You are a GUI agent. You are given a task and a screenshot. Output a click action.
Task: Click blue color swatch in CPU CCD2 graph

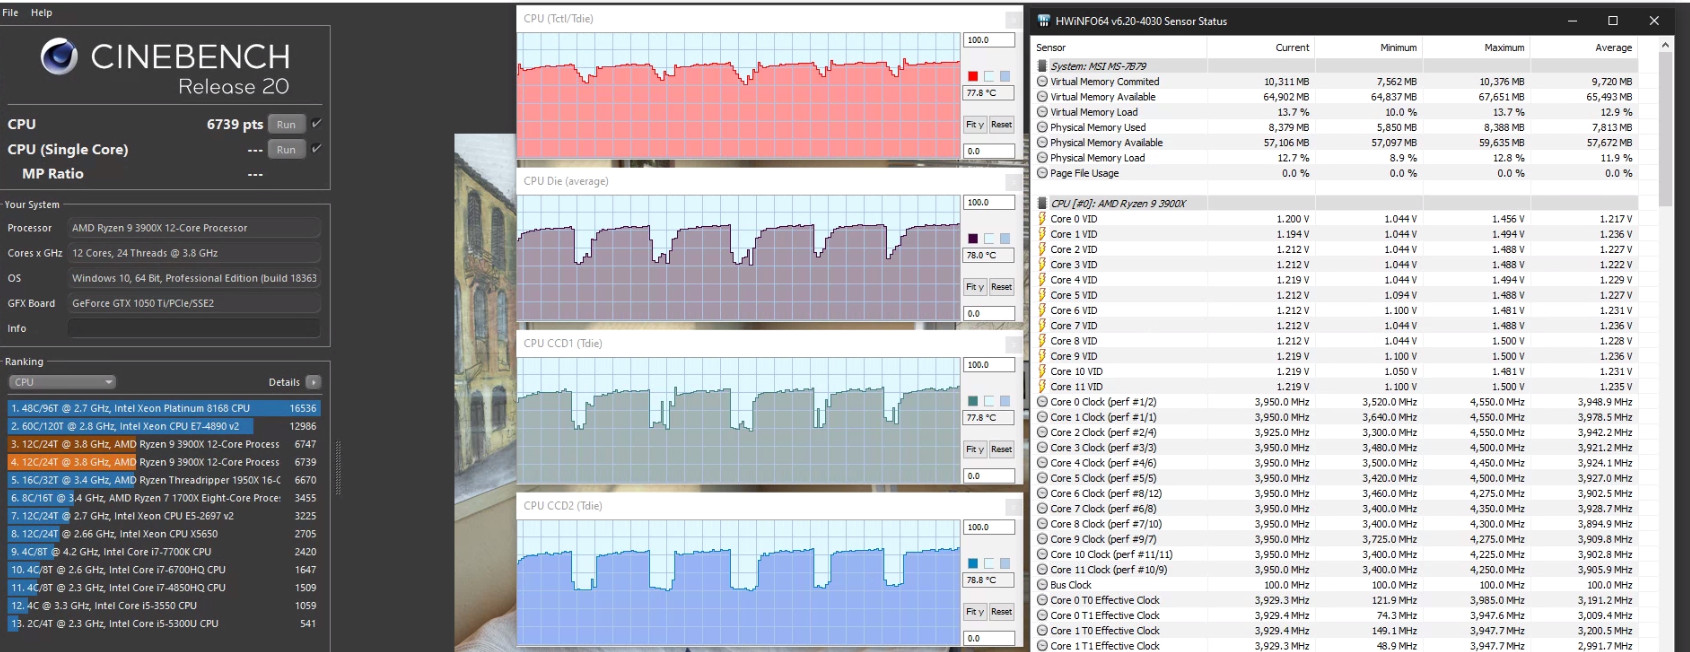(x=972, y=563)
